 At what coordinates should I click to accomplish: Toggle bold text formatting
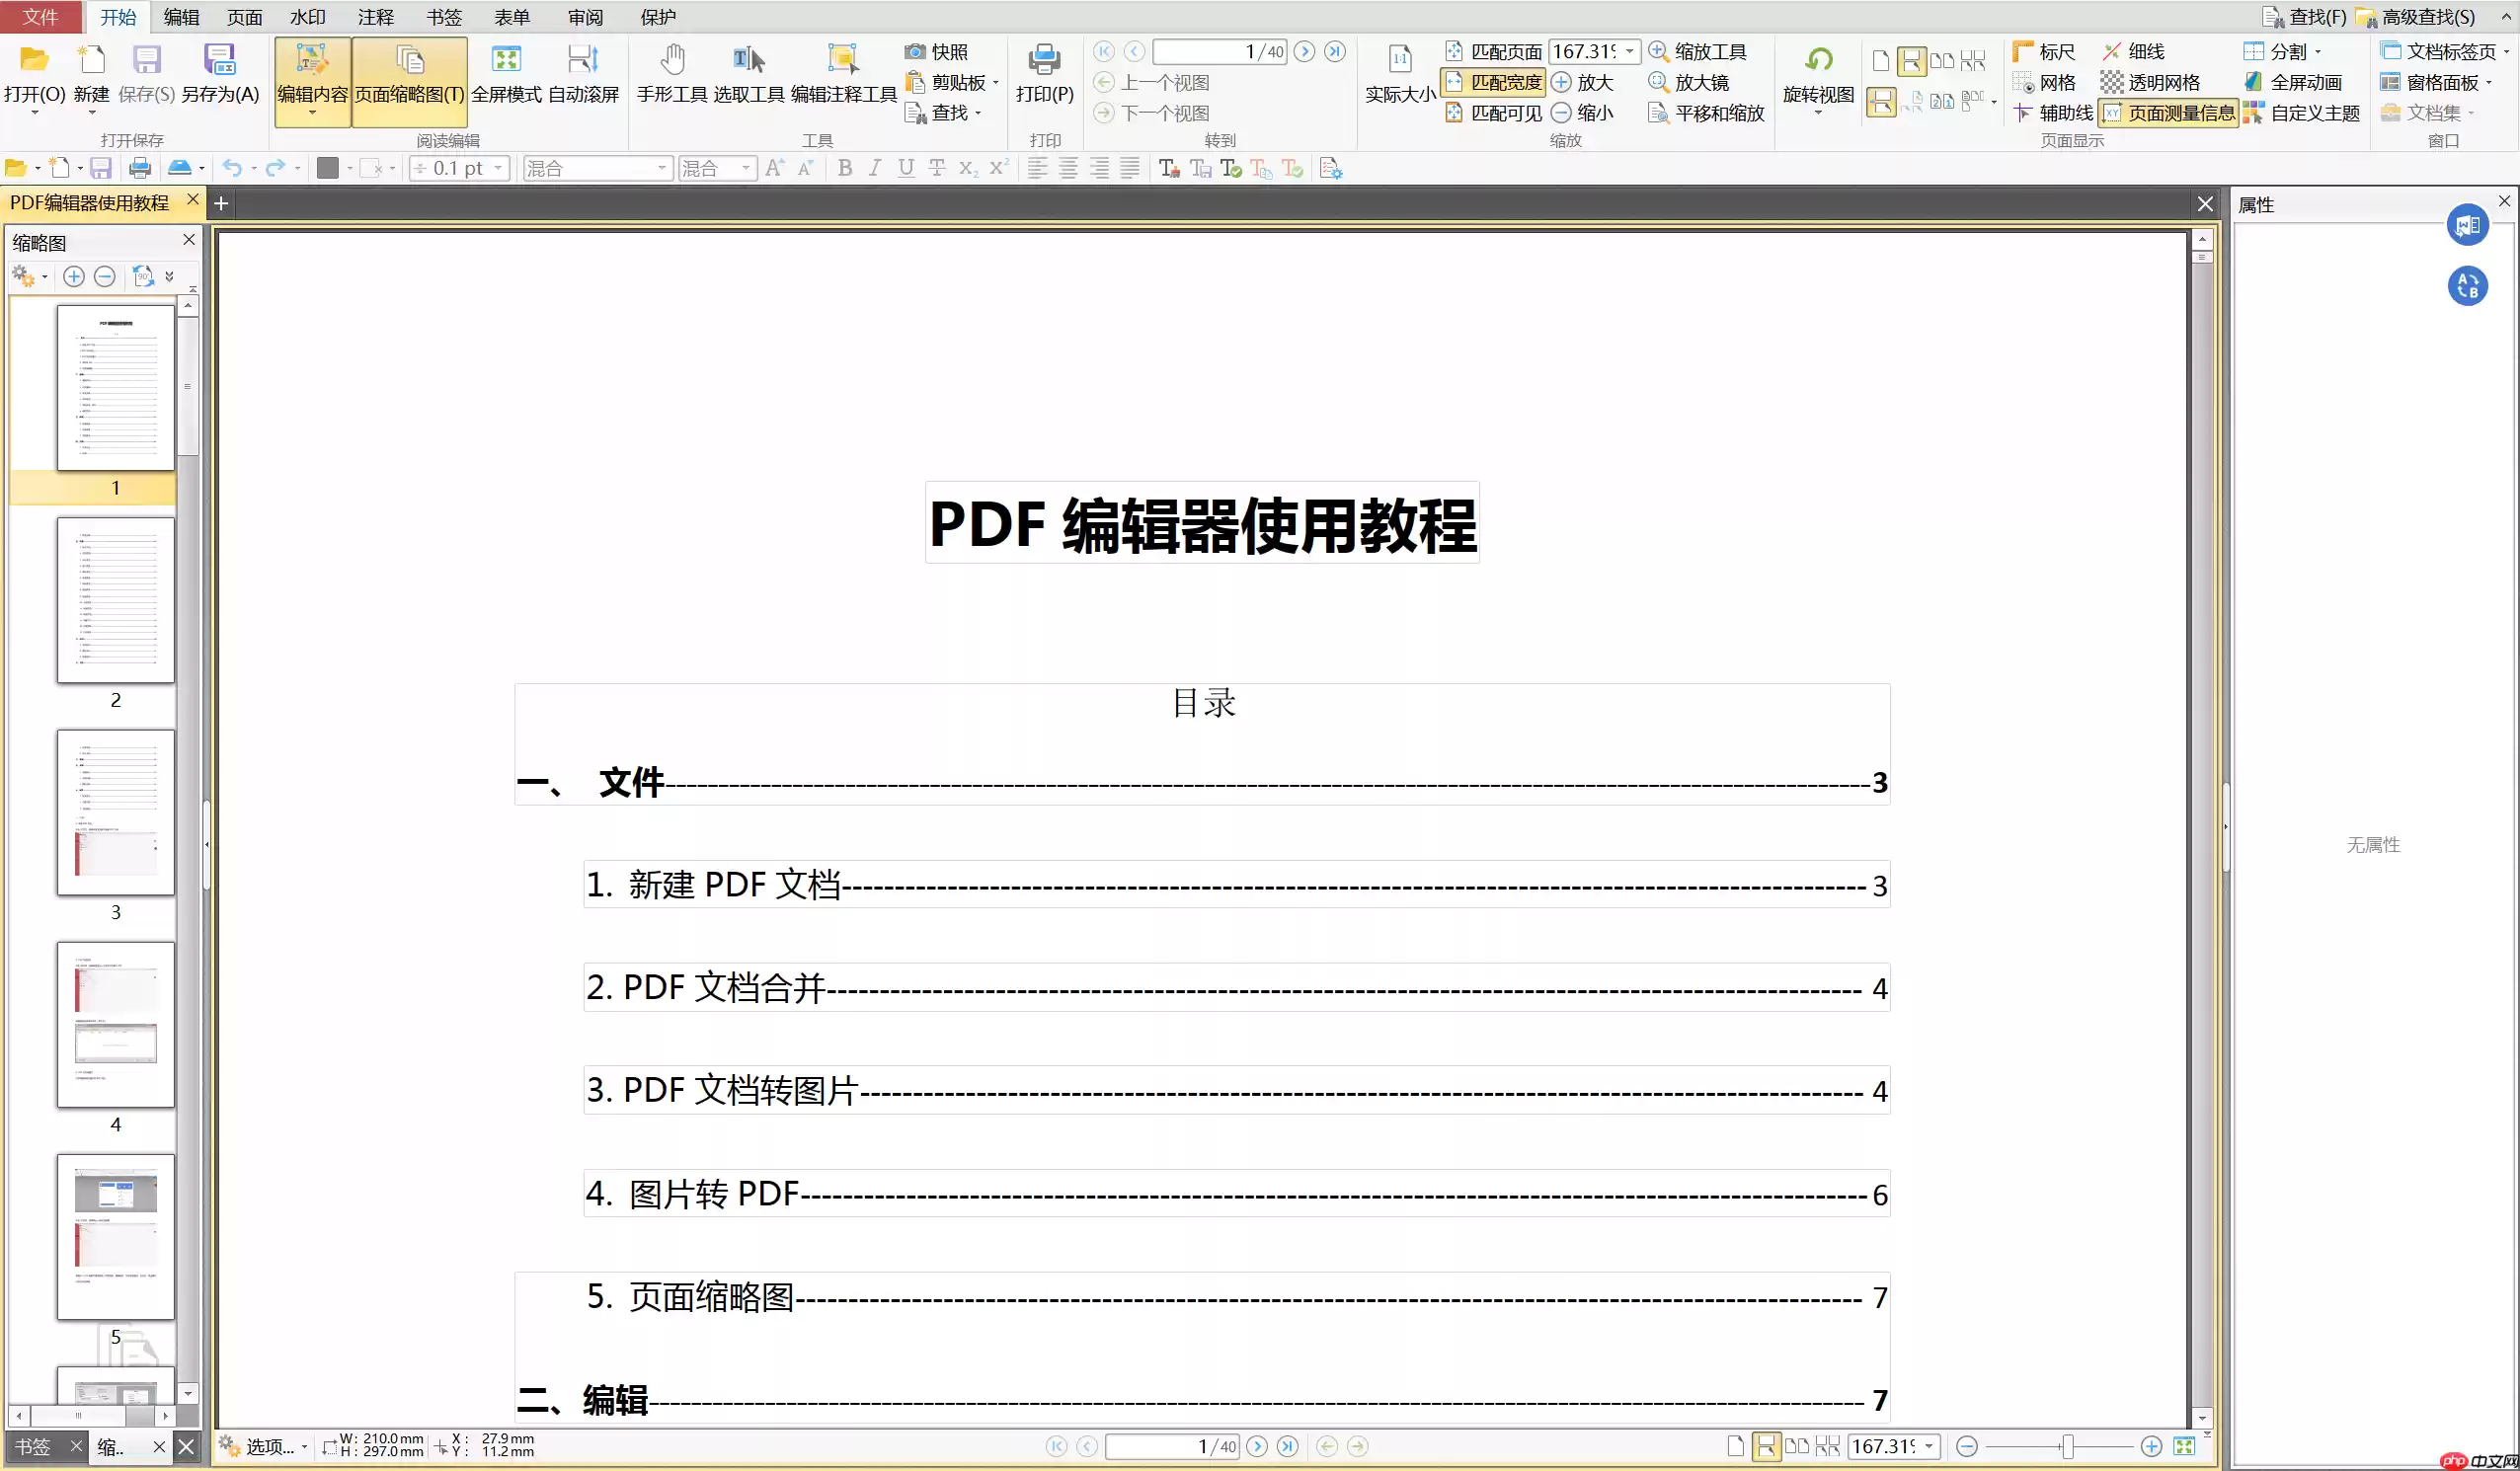tap(844, 167)
